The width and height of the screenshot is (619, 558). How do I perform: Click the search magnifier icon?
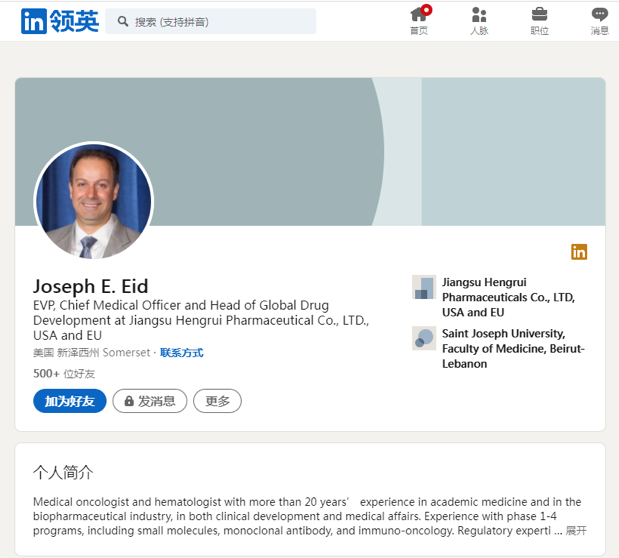123,21
